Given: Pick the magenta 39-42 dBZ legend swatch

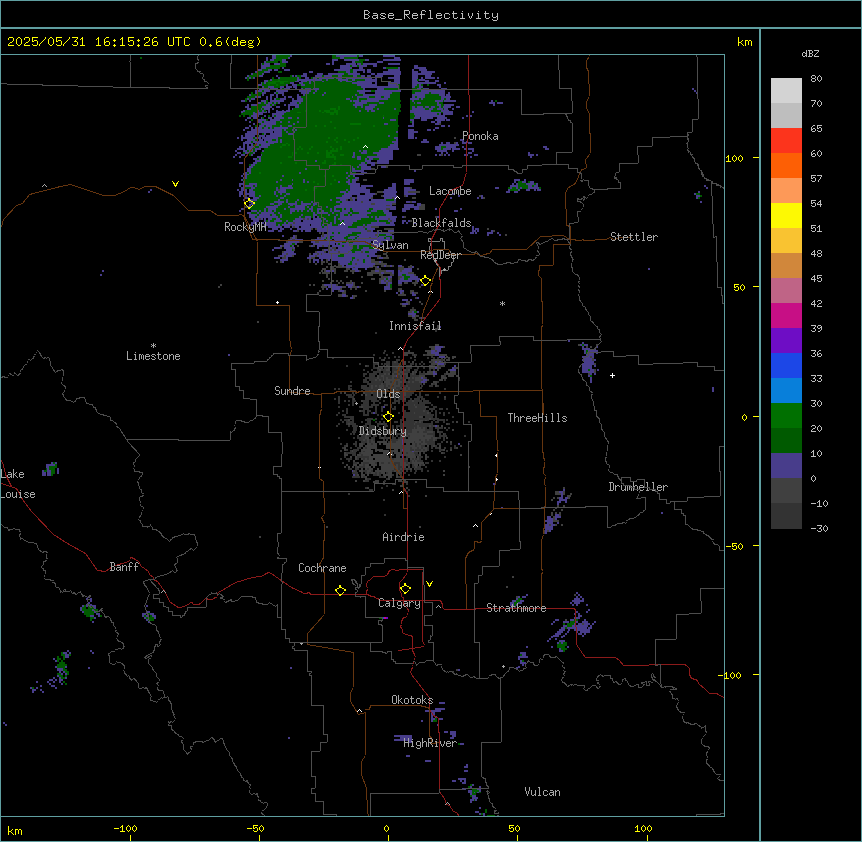Looking at the screenshot, I should coord(786,316).
